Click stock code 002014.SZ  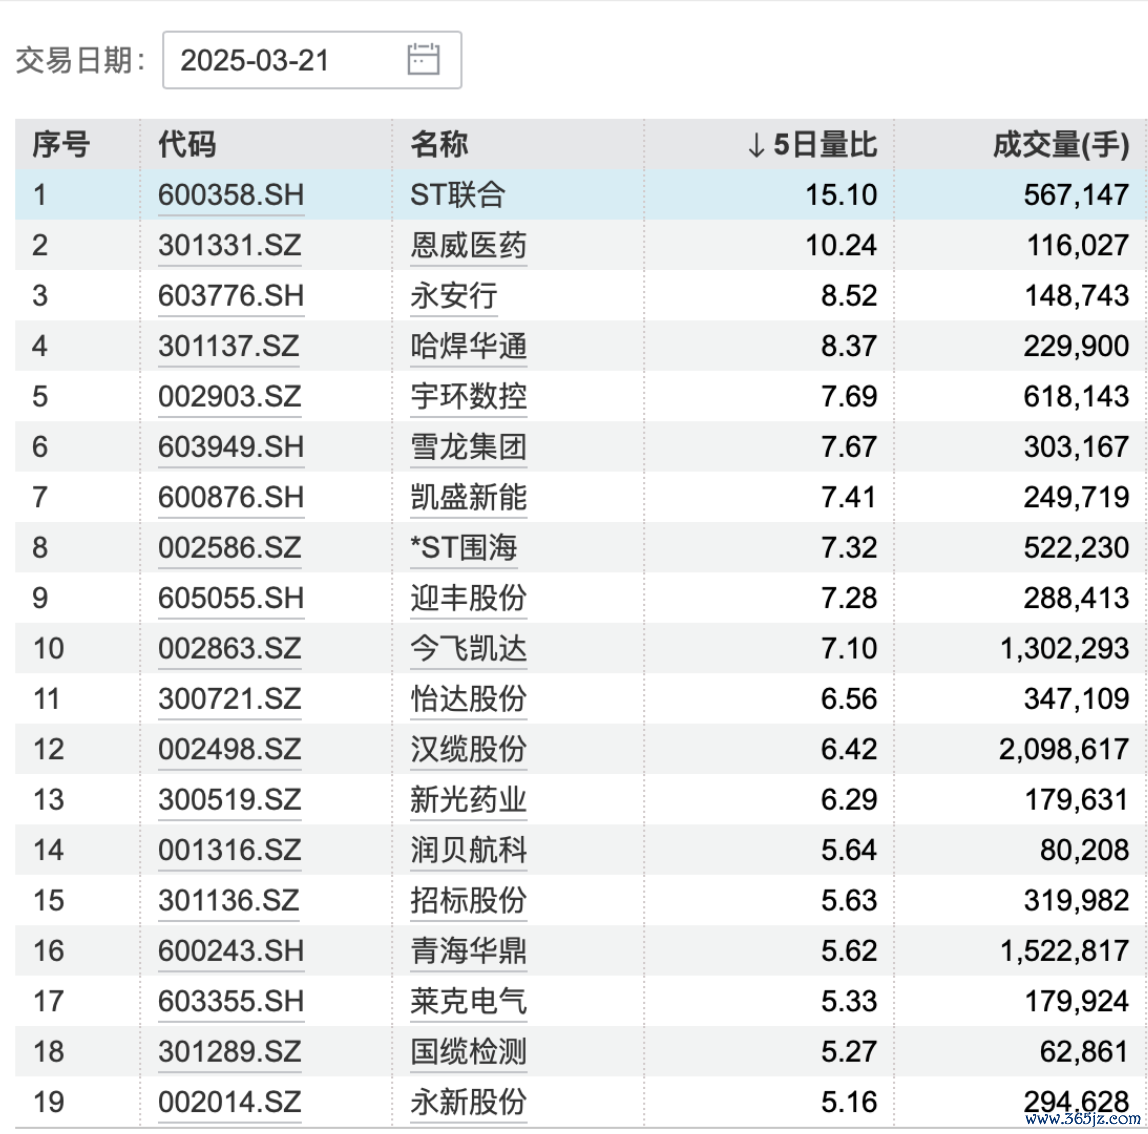pyautogui.click(x=230, y=1102)
